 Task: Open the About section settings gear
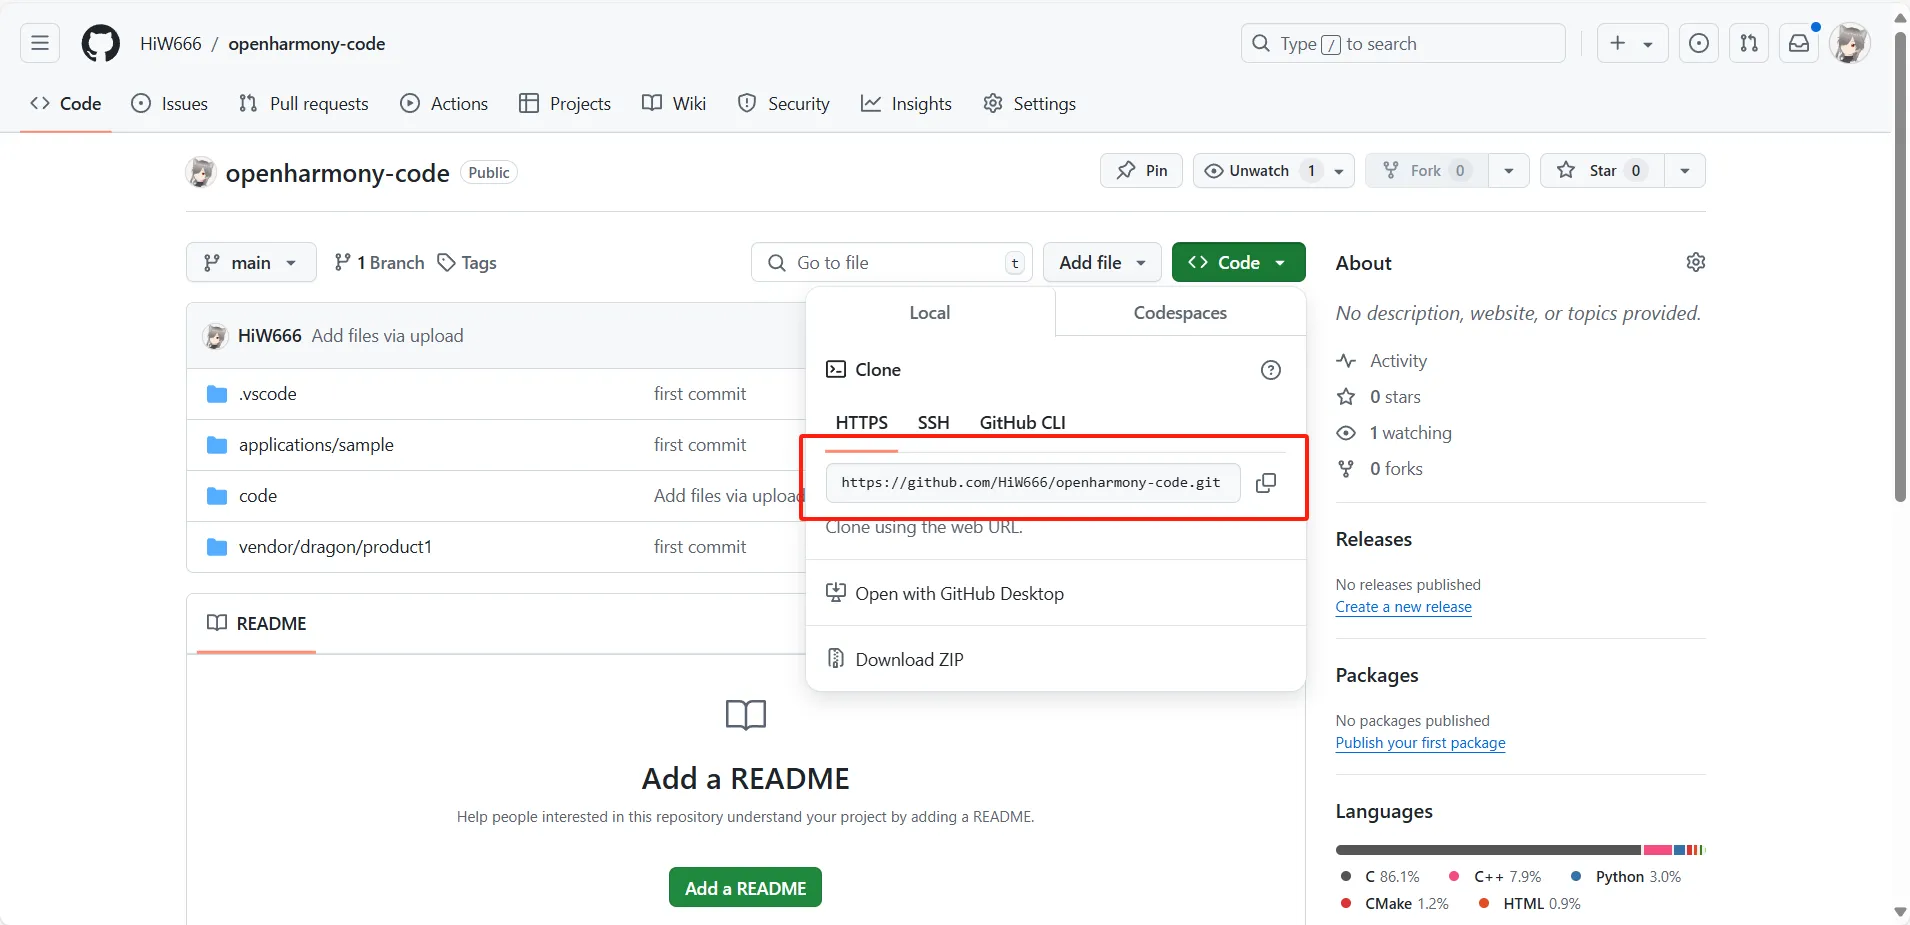[x=1695, y=262]
